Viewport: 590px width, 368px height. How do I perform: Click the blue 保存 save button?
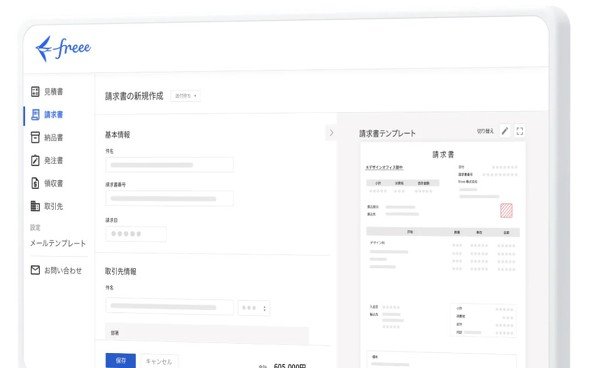tap(120, 360)
